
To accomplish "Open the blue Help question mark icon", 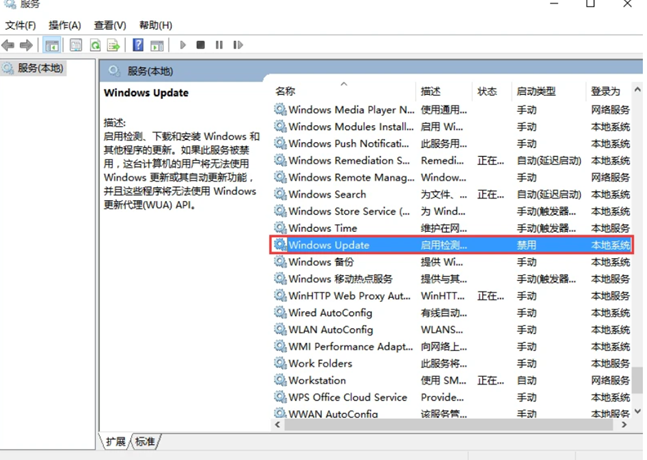I will [138, 45].
